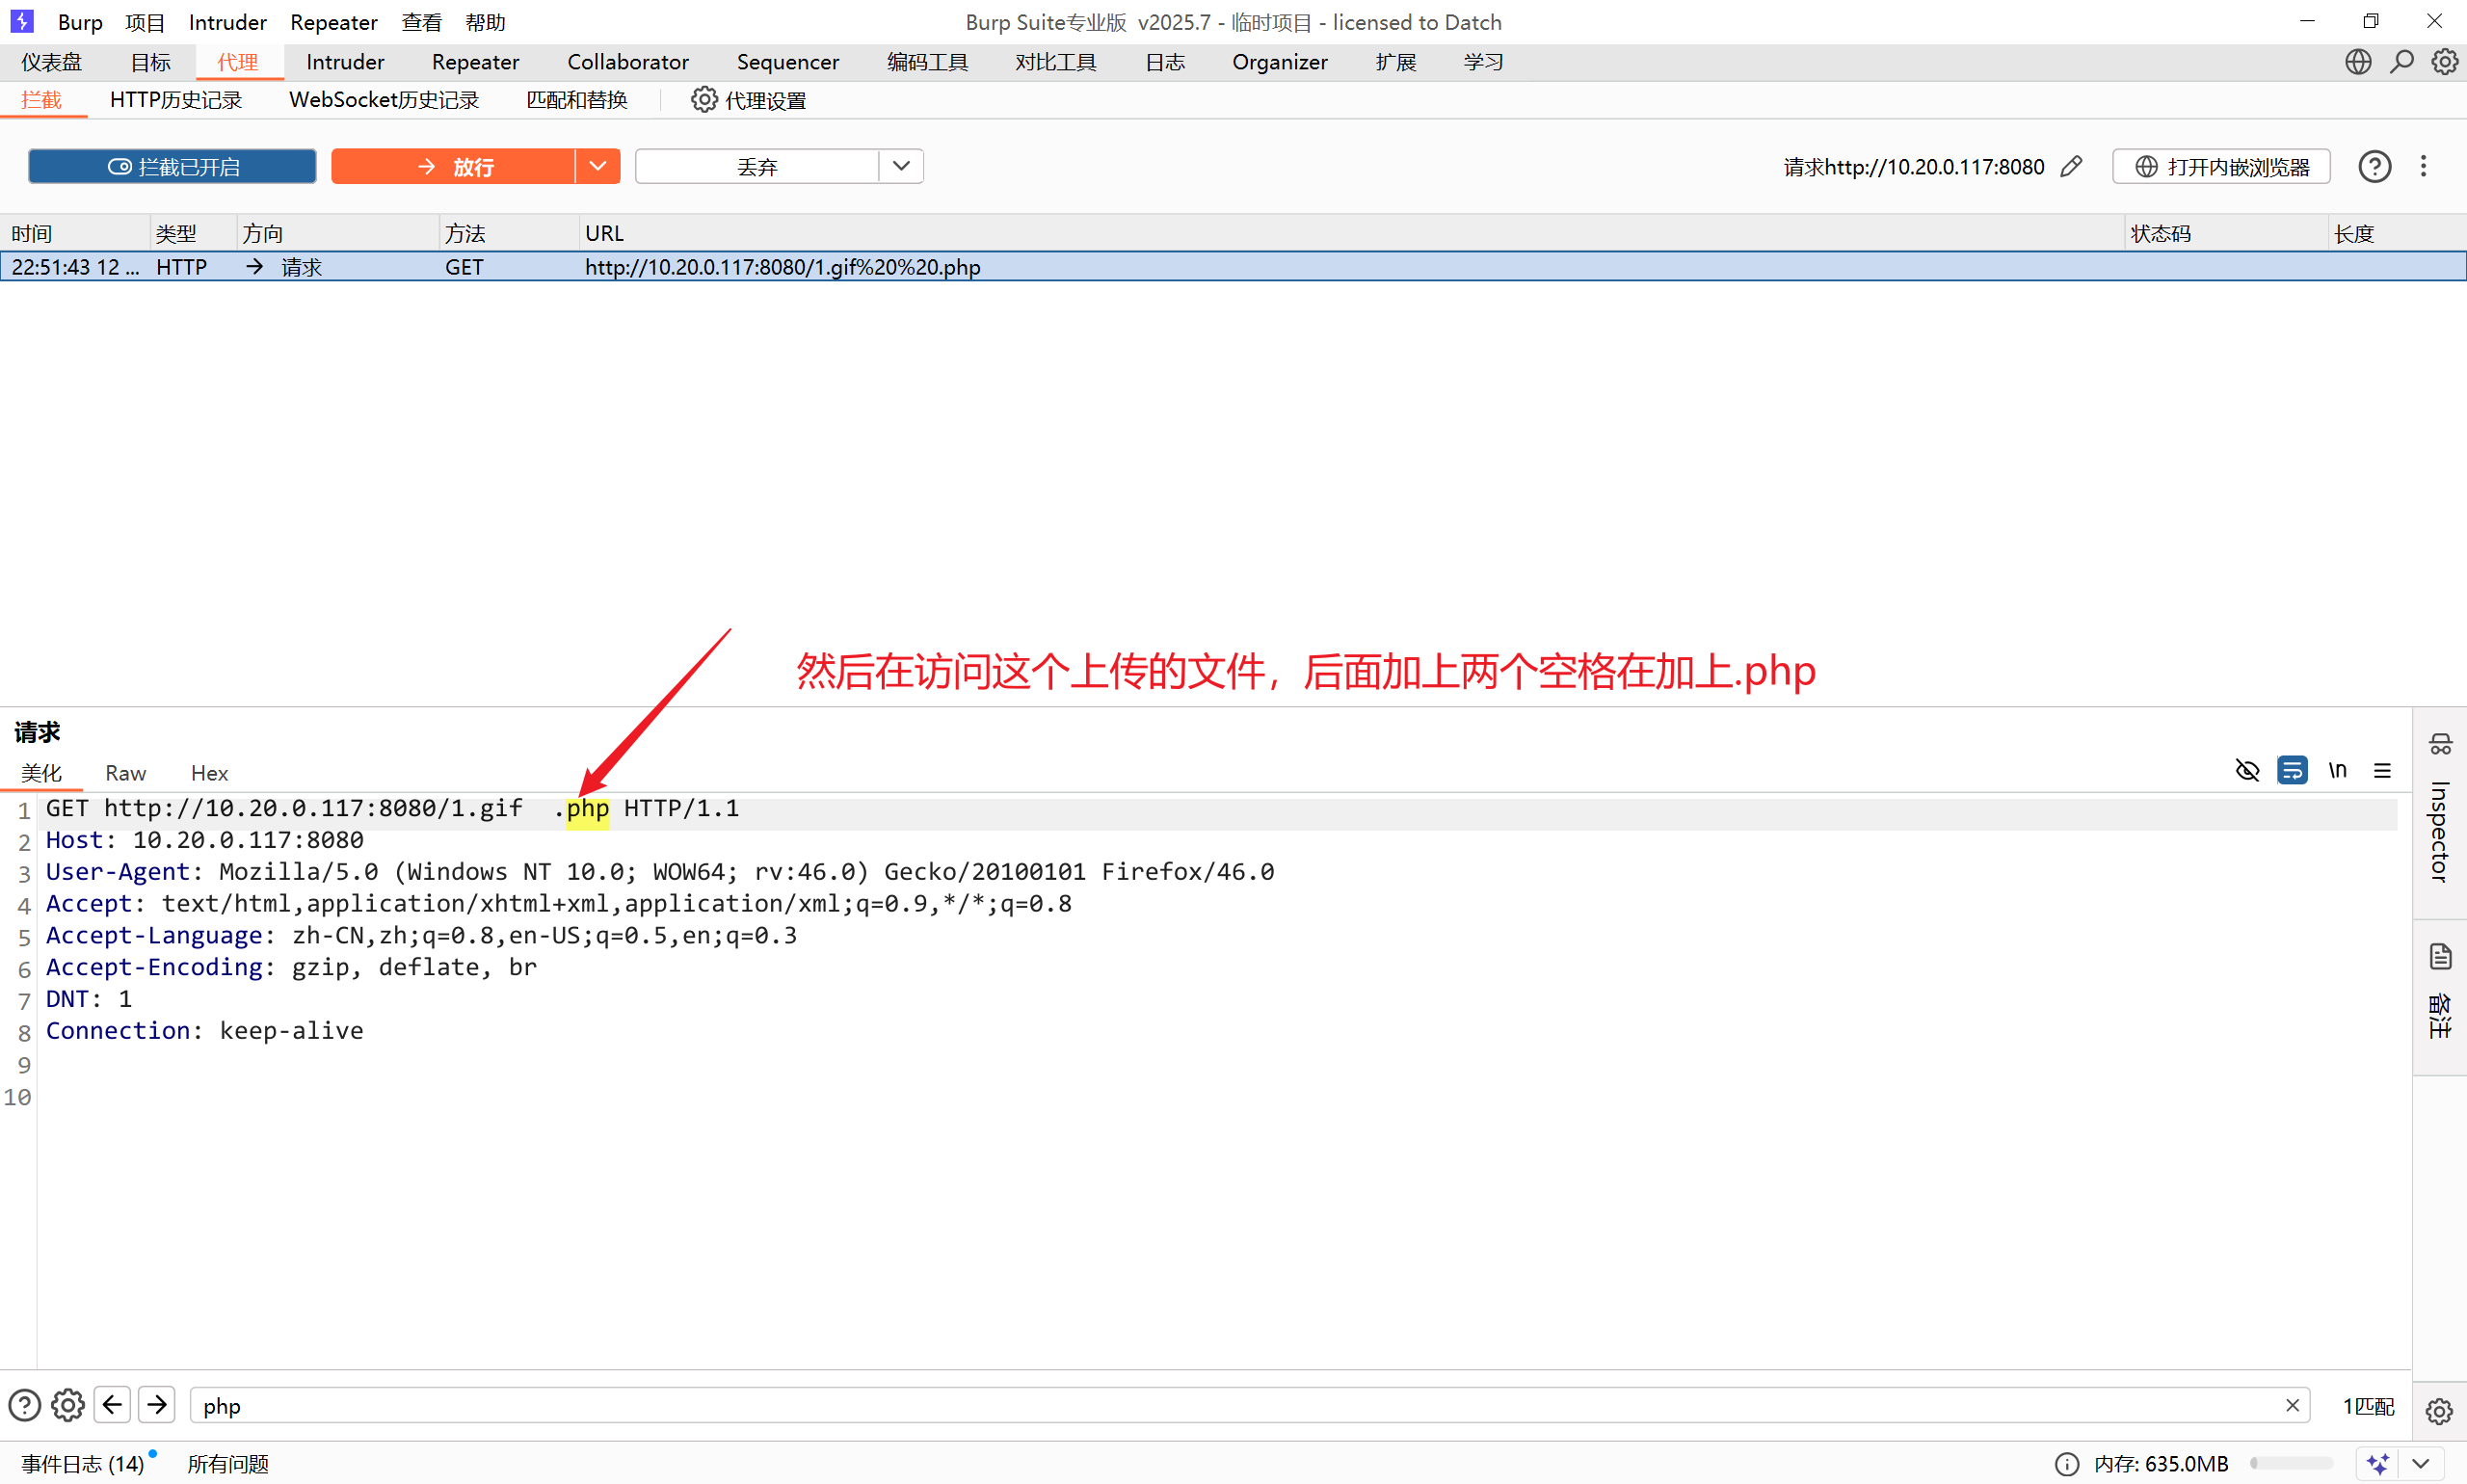
Task: Click the search magnifier icon at top right
Action: 2401,62
